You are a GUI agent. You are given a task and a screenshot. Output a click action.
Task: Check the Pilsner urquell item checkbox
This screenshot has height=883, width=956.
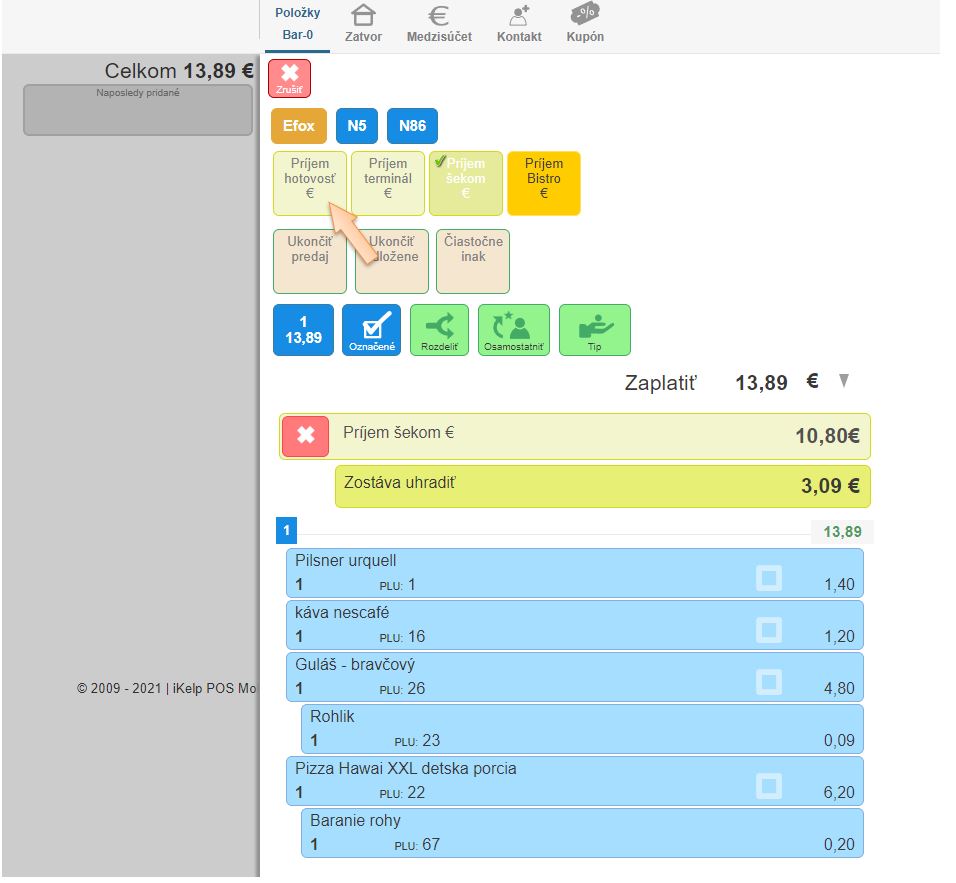pyautogui.click(x=768, y=577)
